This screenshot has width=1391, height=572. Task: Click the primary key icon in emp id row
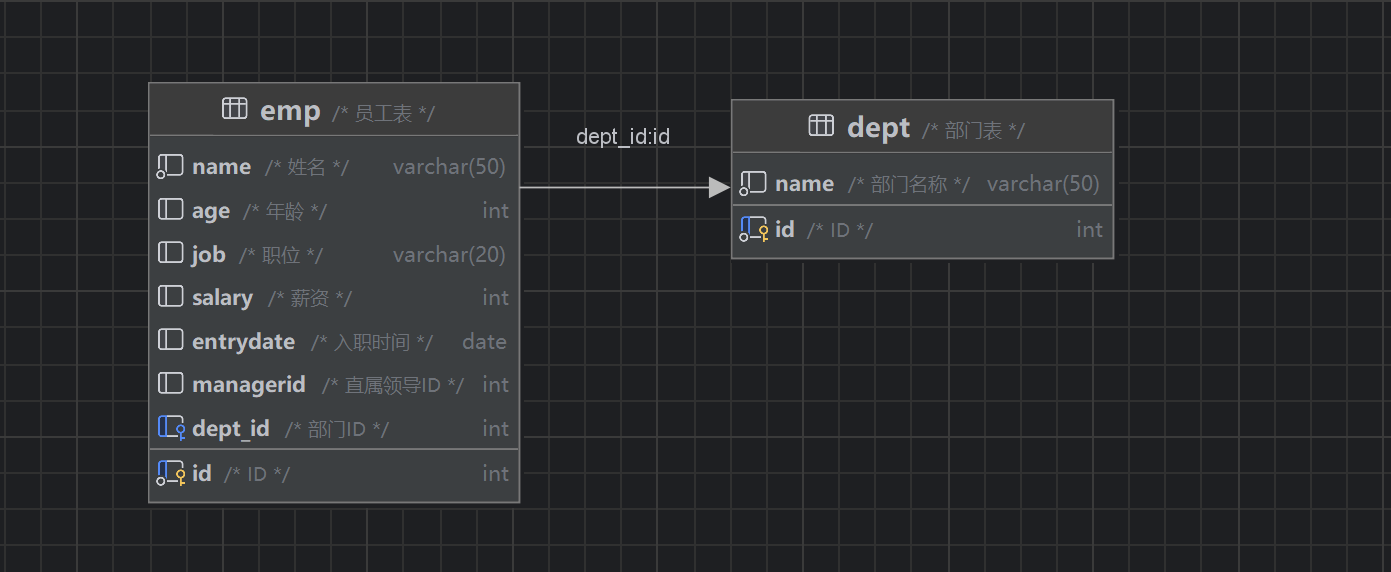click(171, 473)
